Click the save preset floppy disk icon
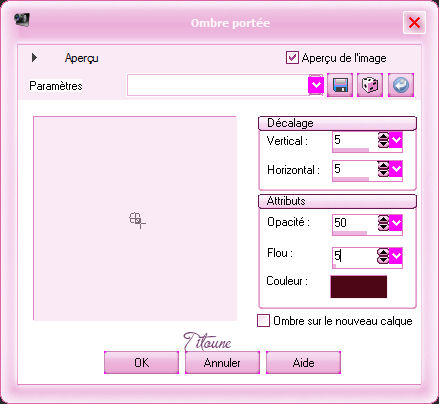 click(x=340, y=85)
